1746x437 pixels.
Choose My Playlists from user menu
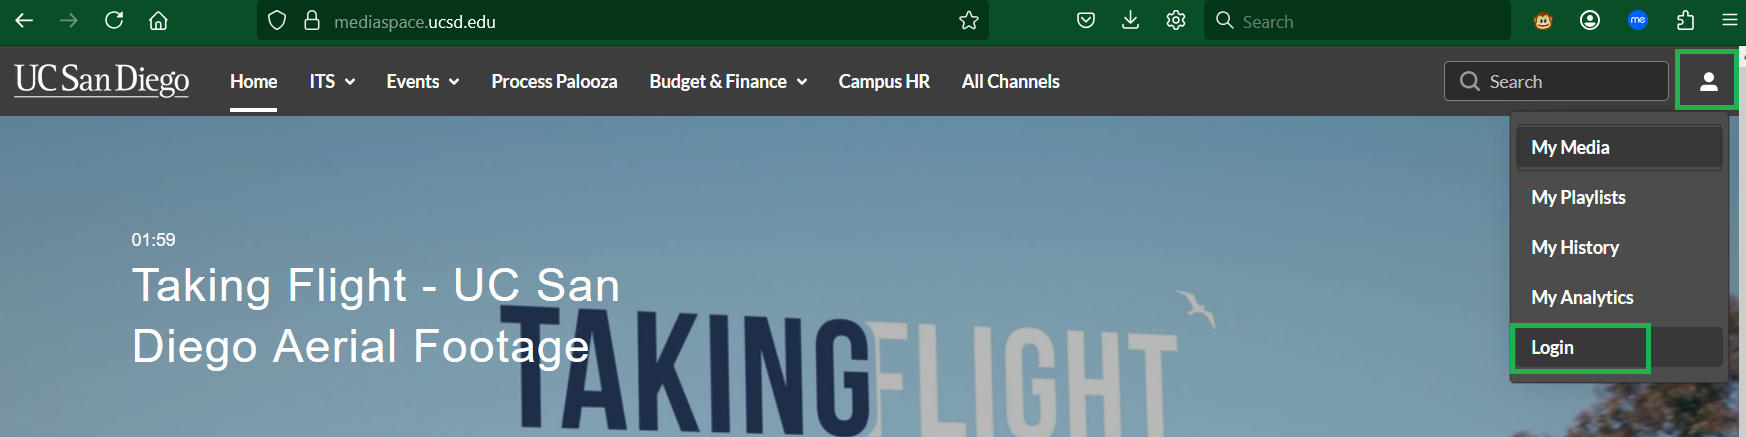click(x=1618, y=198)
